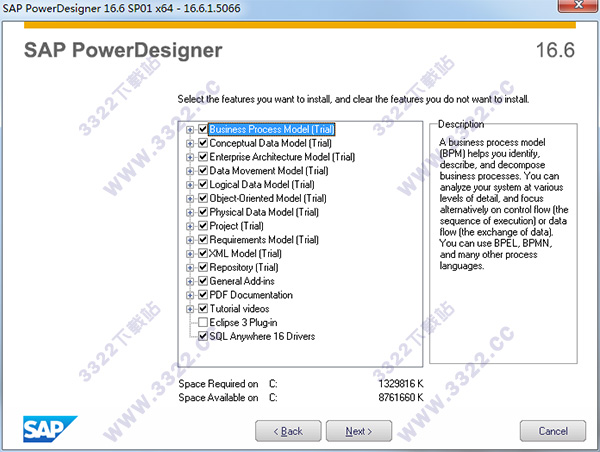Select Repository (Trial) label

(x=244, y=267)
